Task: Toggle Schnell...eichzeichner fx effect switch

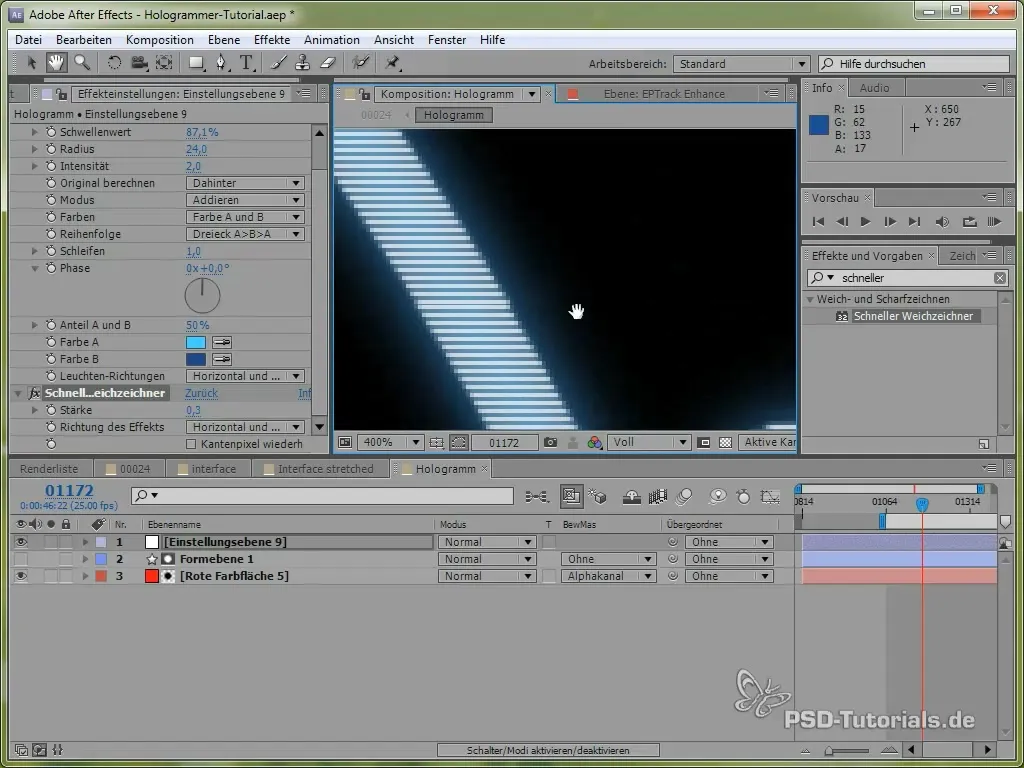Action: click(x=34, y=393)
